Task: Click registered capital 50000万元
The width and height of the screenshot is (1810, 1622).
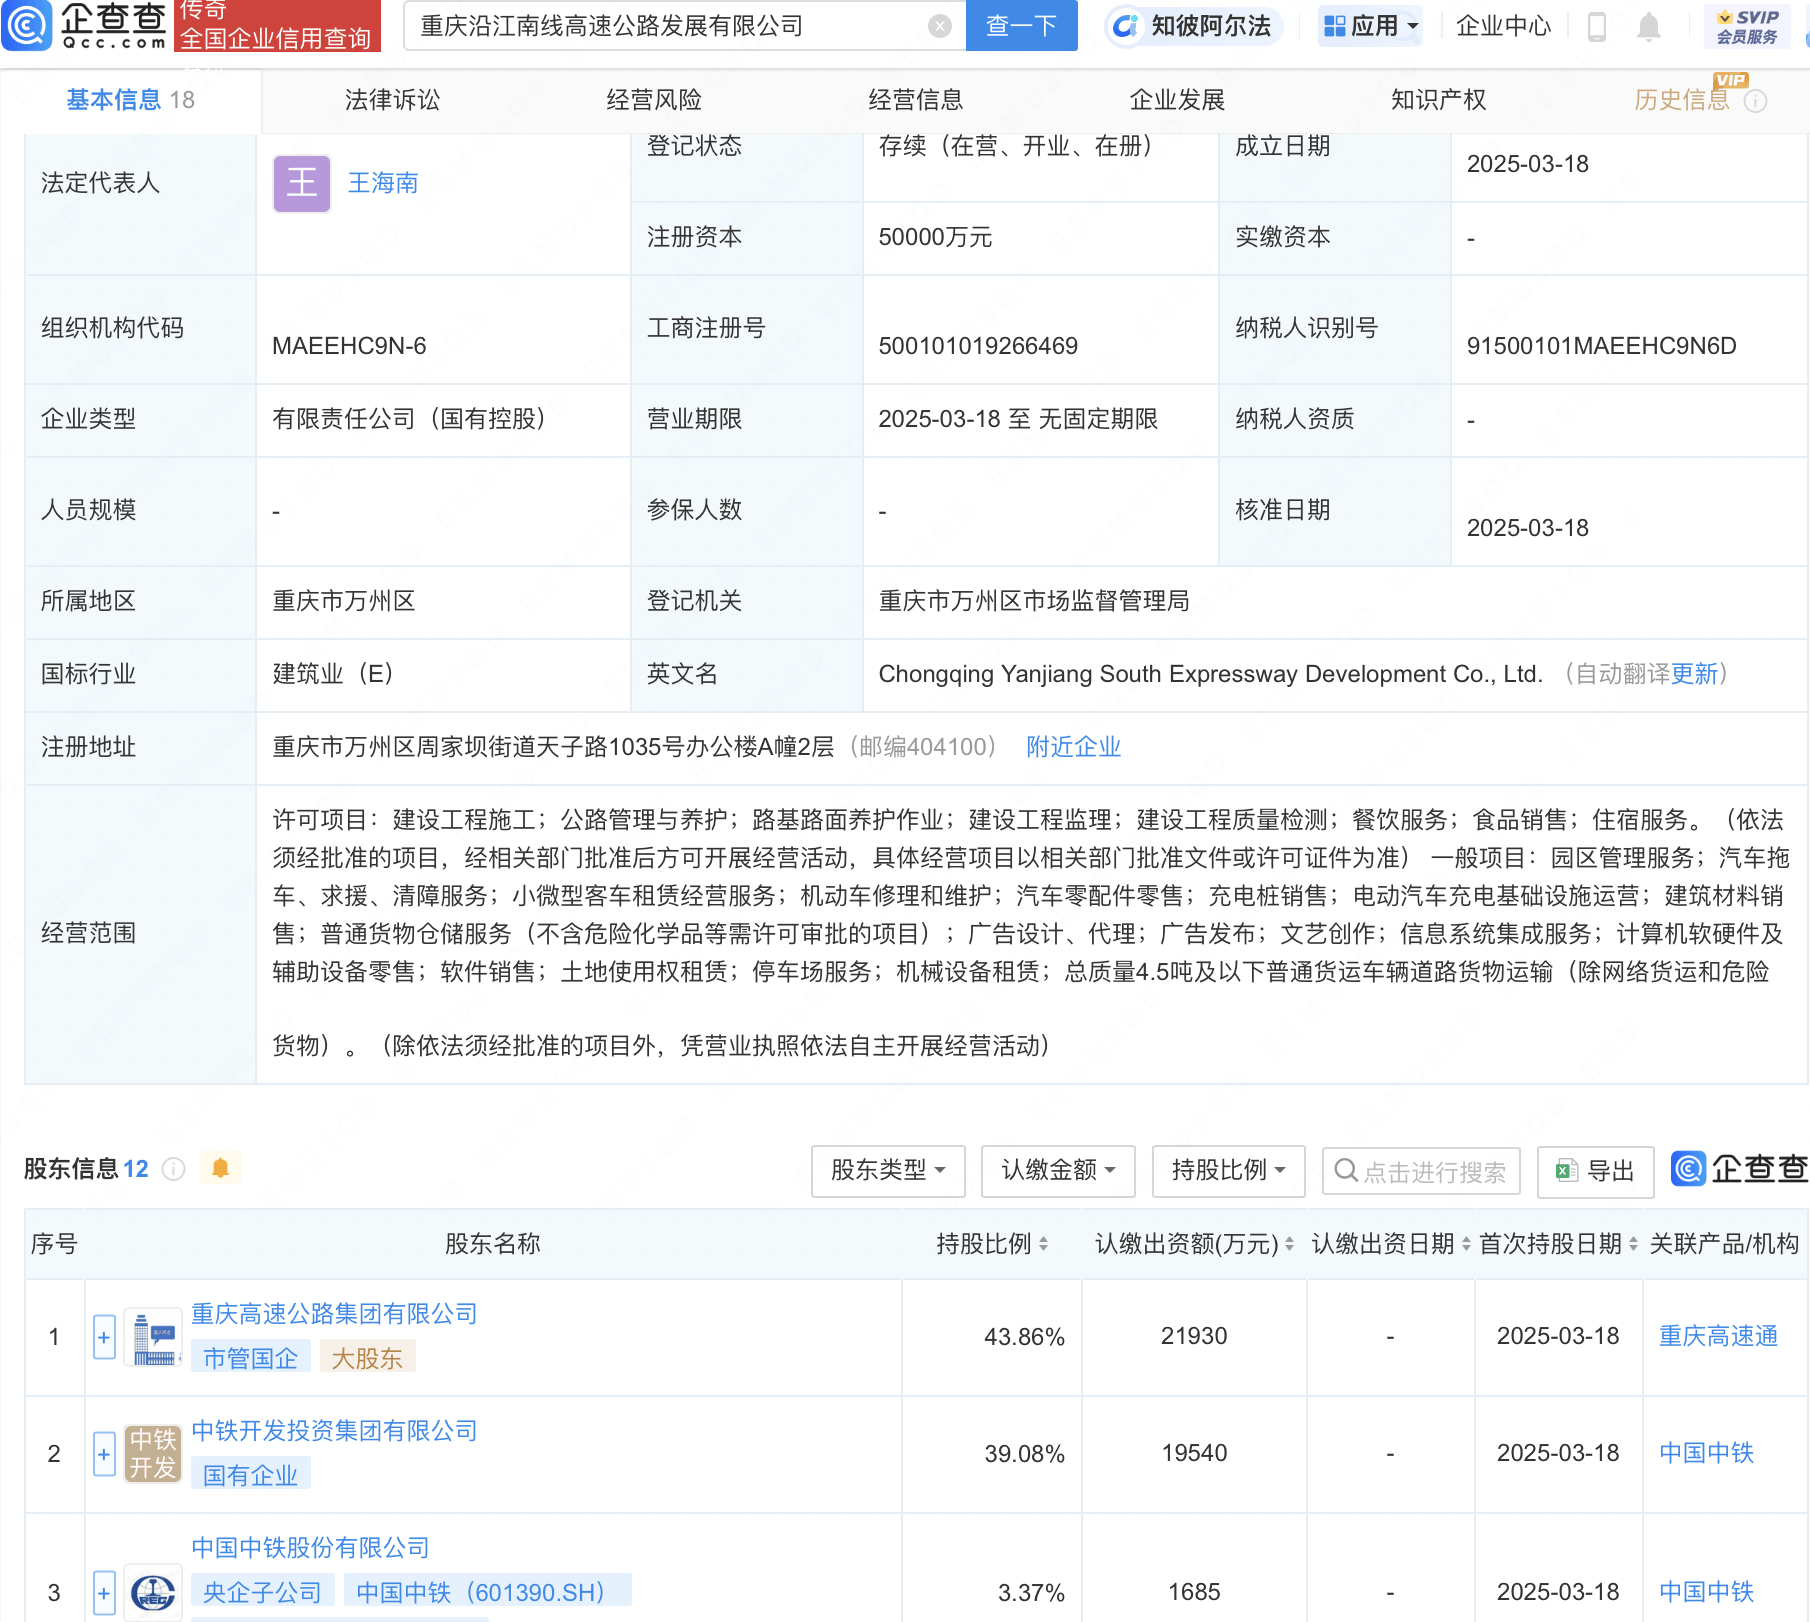Action: tap(935, 237)
